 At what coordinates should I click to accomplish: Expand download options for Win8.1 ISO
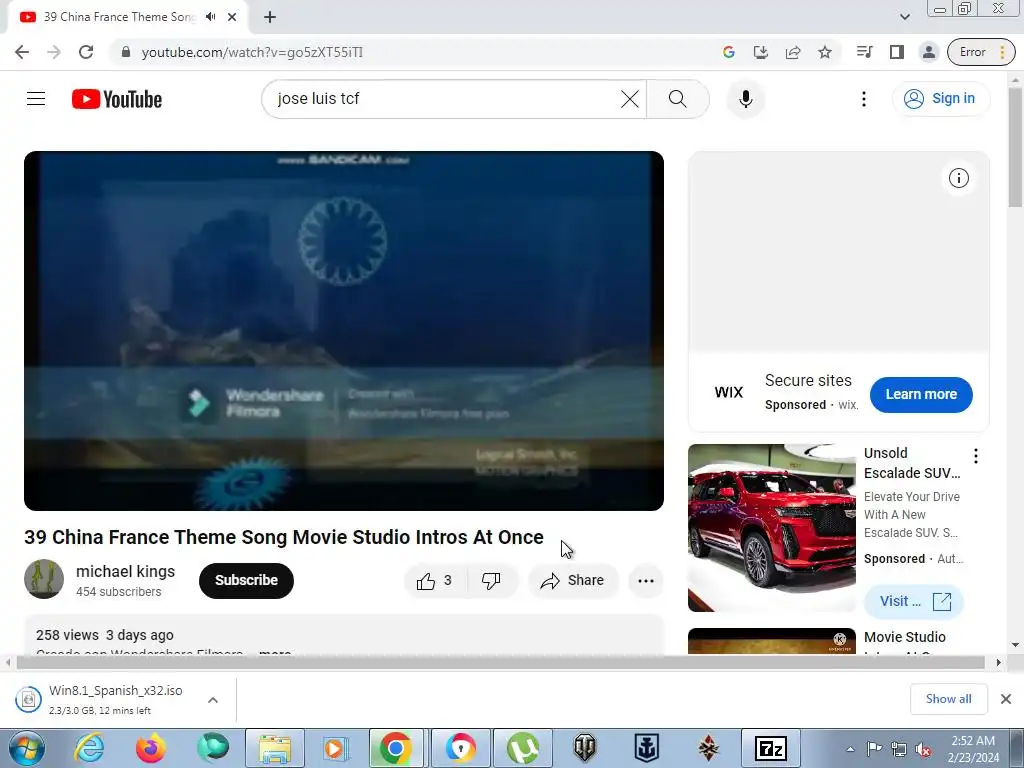pos(213,700)
